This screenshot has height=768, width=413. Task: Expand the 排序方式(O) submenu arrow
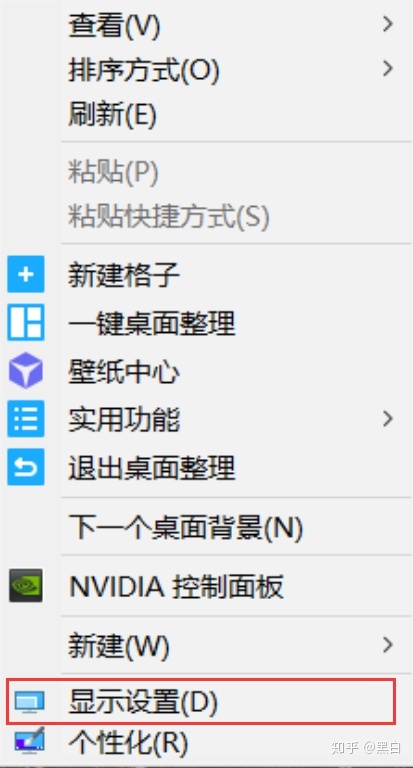[388, 68]
